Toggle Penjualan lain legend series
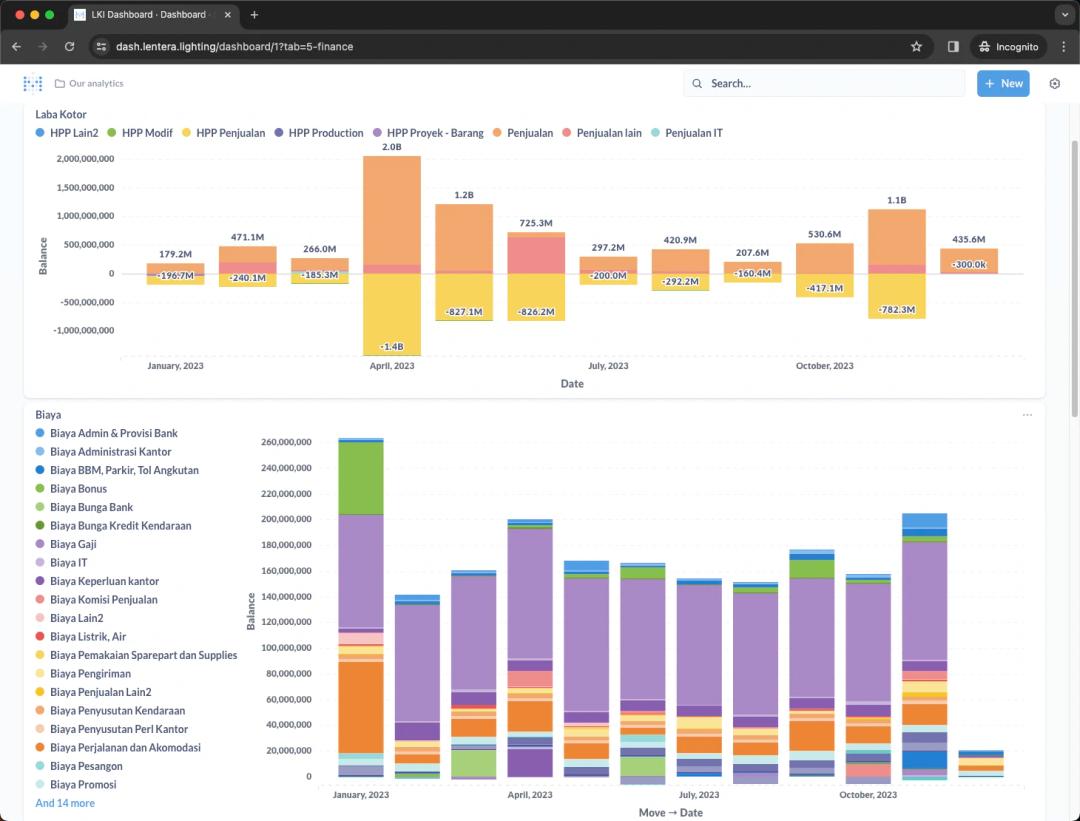Screen dimensions: 1080x821 608,133
